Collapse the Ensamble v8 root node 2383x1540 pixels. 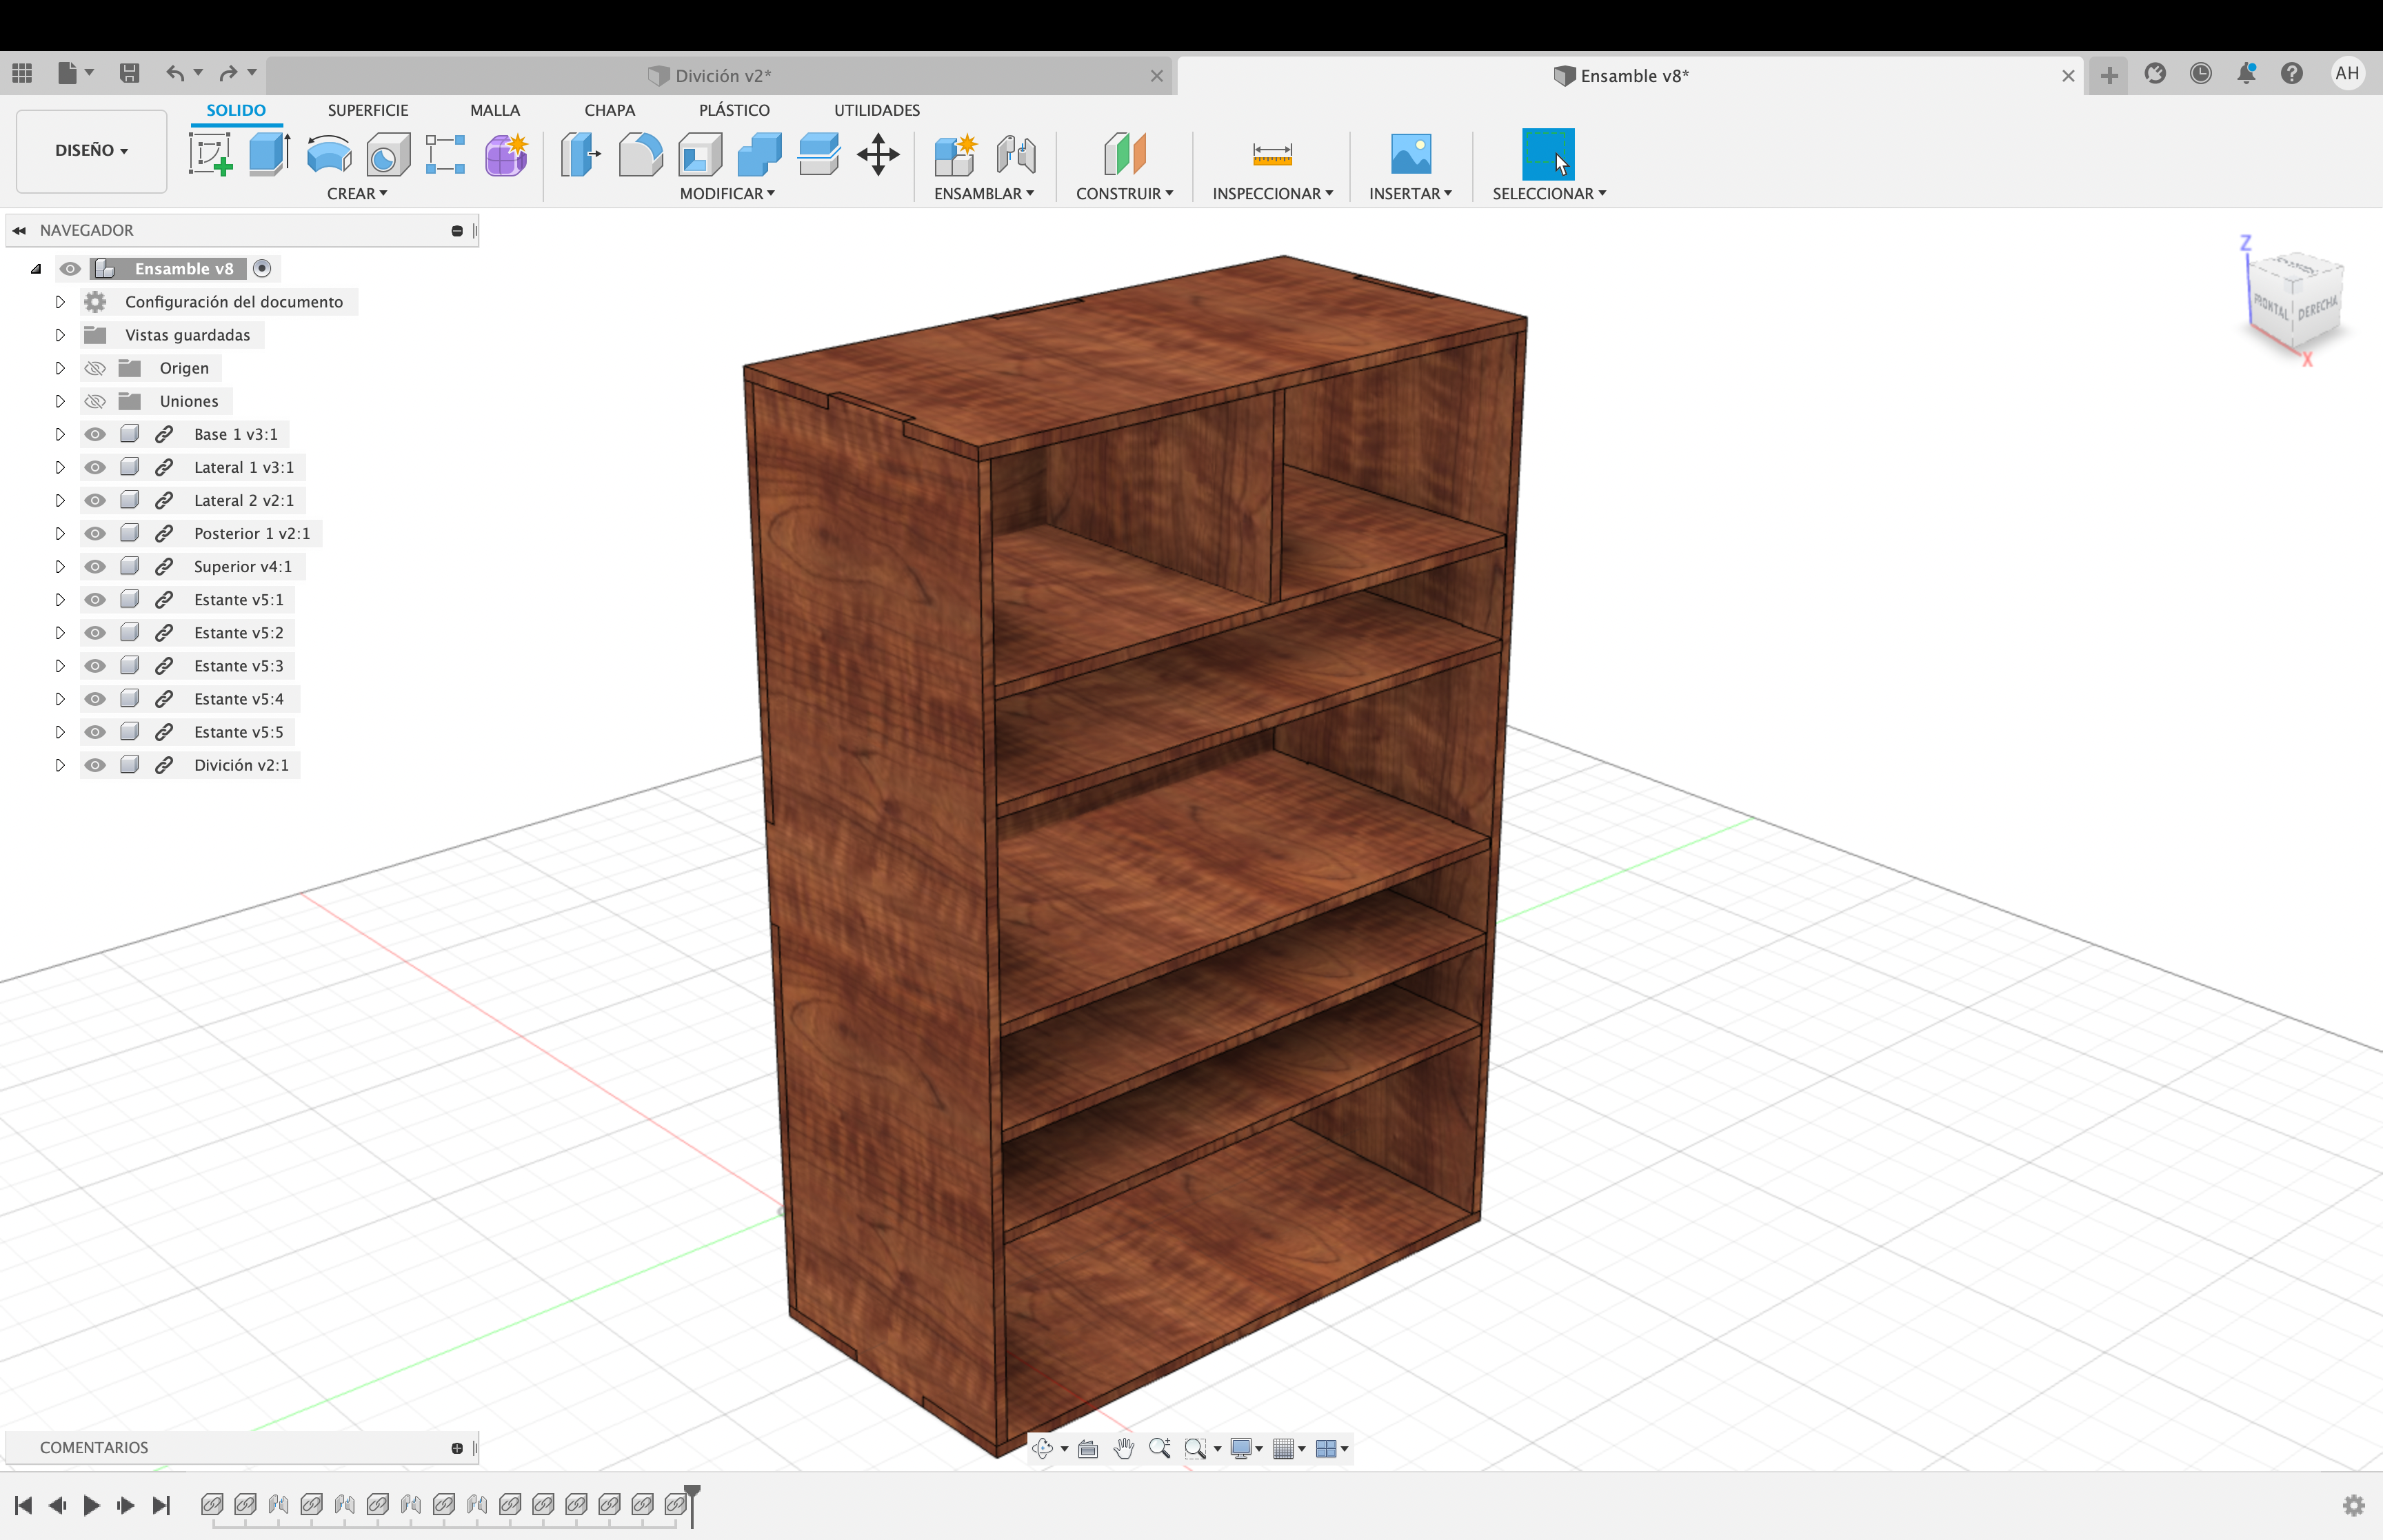[36, 269]
